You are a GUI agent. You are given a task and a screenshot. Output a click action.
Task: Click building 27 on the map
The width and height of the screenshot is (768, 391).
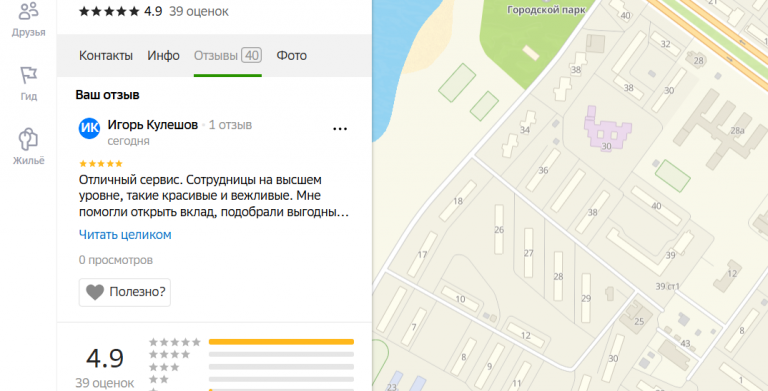pyautogui.click(x=528, y=253)
